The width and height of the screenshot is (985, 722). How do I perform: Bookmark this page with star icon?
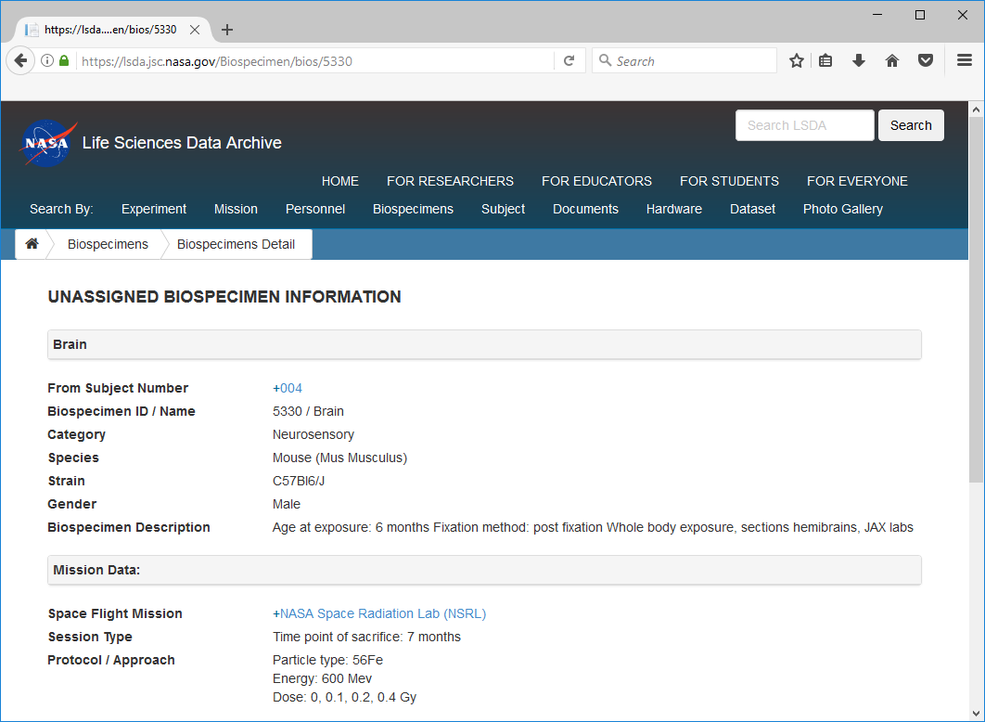pyautogui.click(x=796, y=61)
